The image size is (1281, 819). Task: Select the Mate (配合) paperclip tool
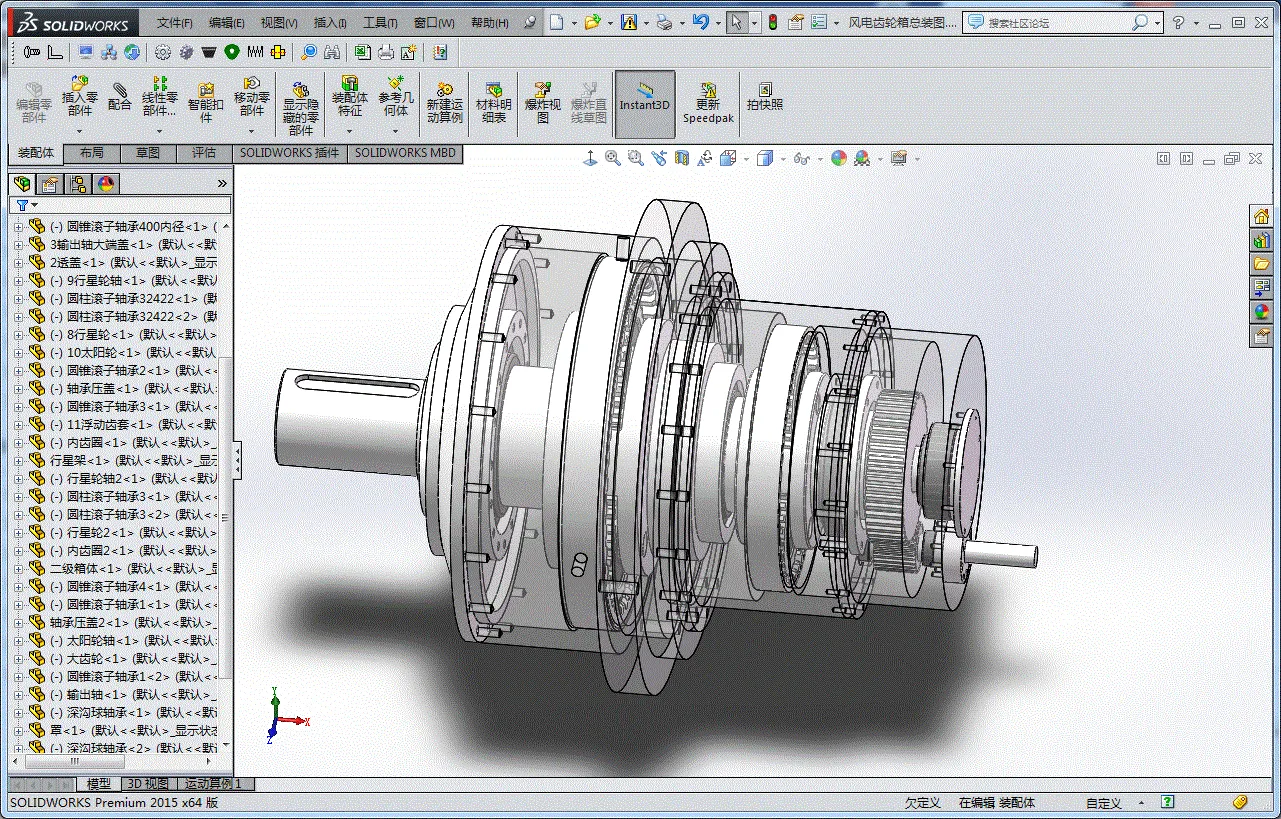click(120, 96)
